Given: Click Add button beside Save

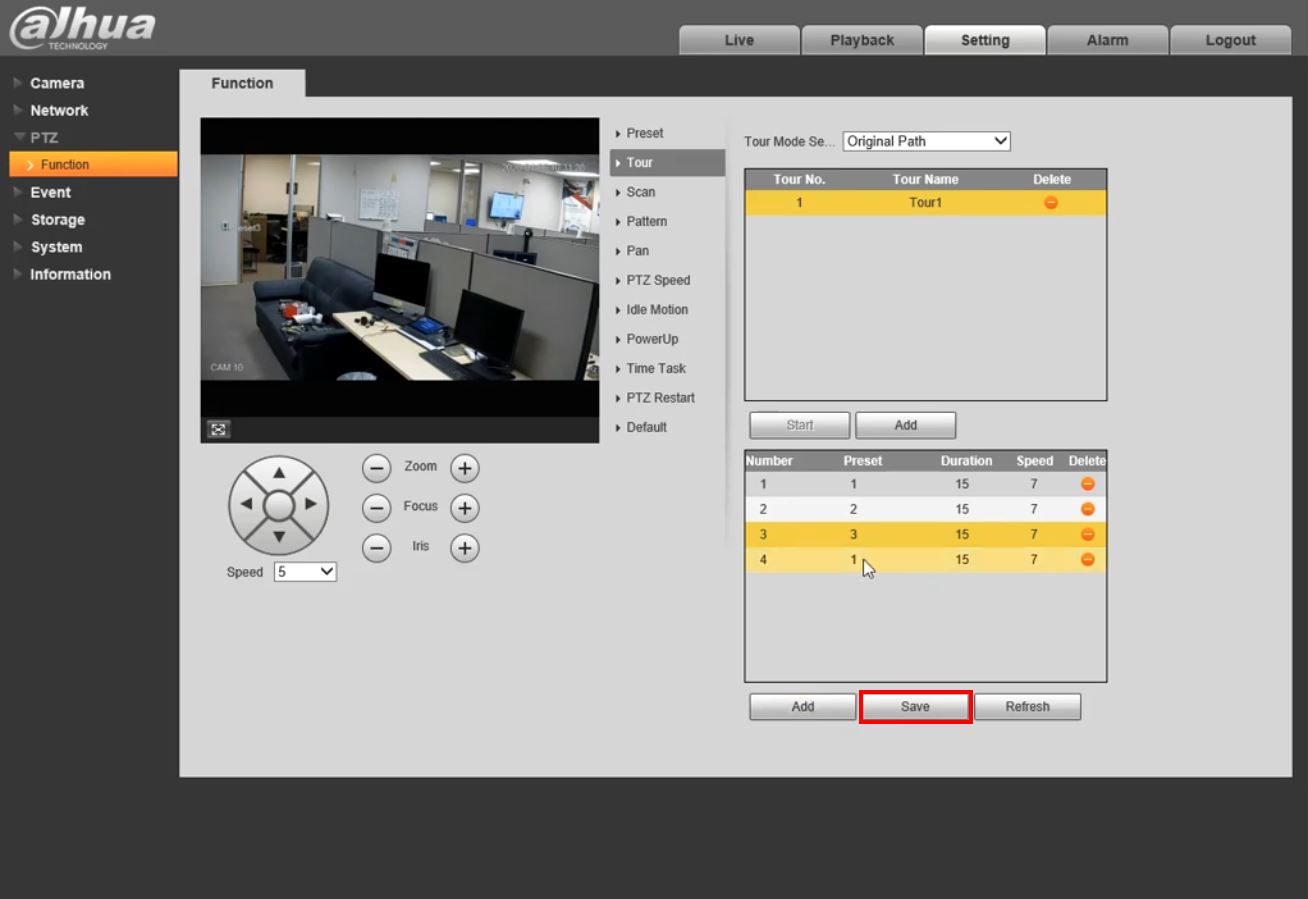Looking at the screenshot, I should 803,706.
